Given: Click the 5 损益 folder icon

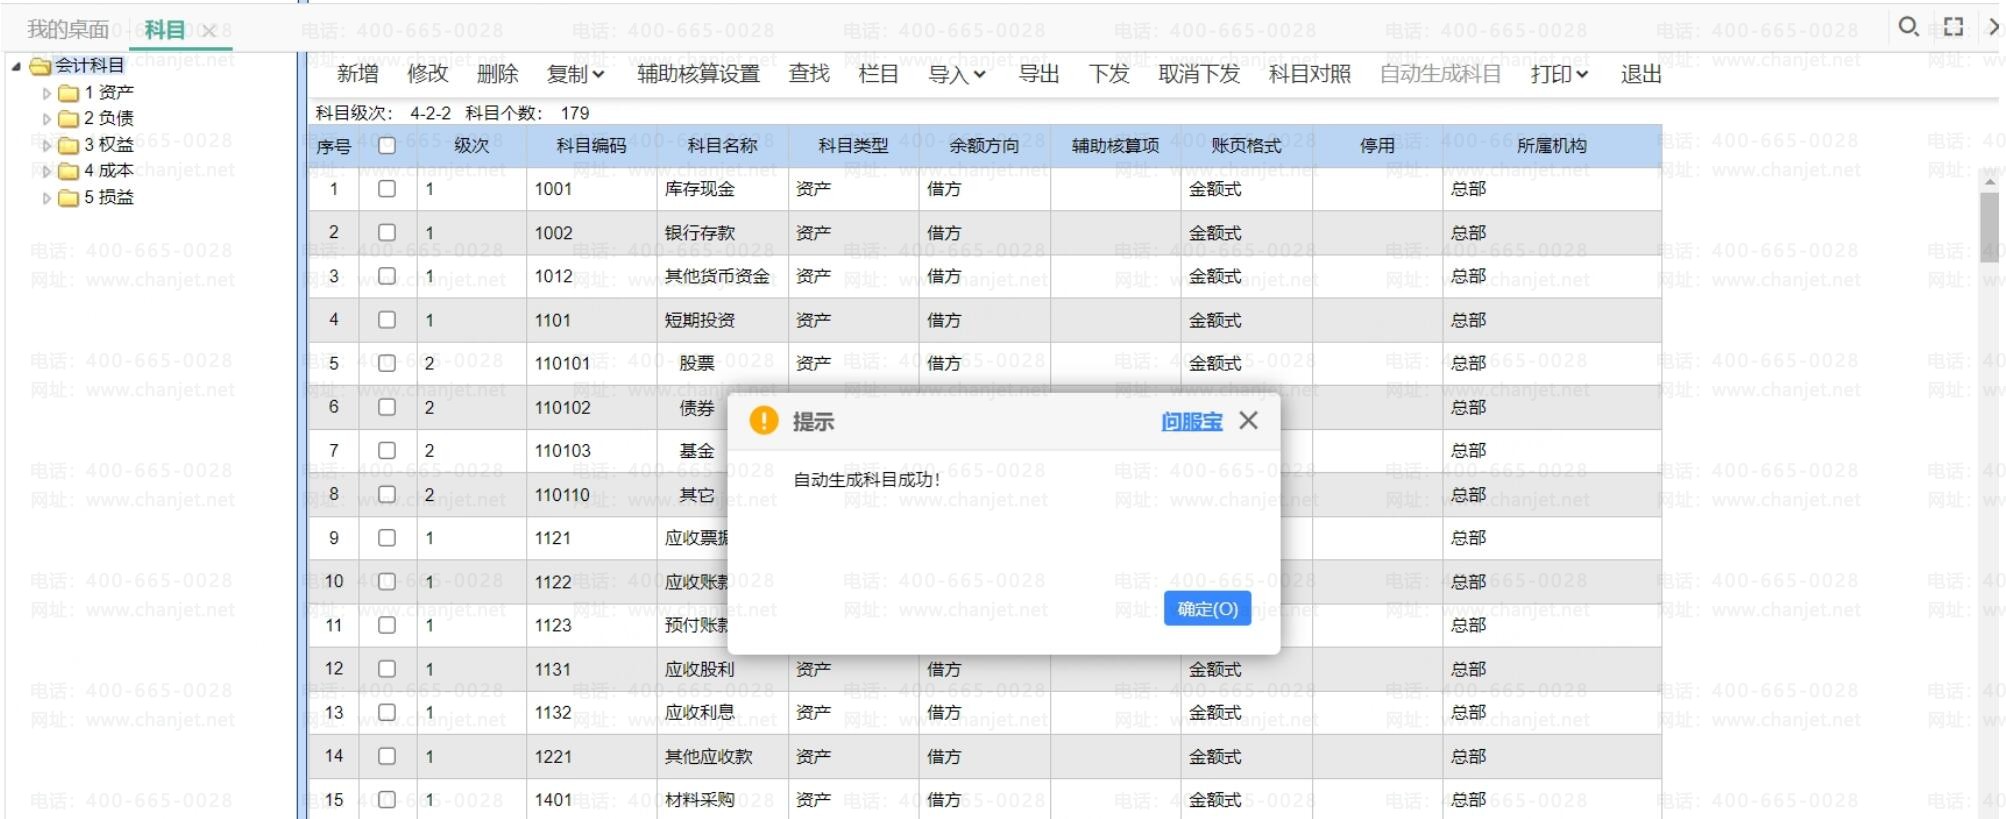Looking at the screenshot, I should coord(68,198).
